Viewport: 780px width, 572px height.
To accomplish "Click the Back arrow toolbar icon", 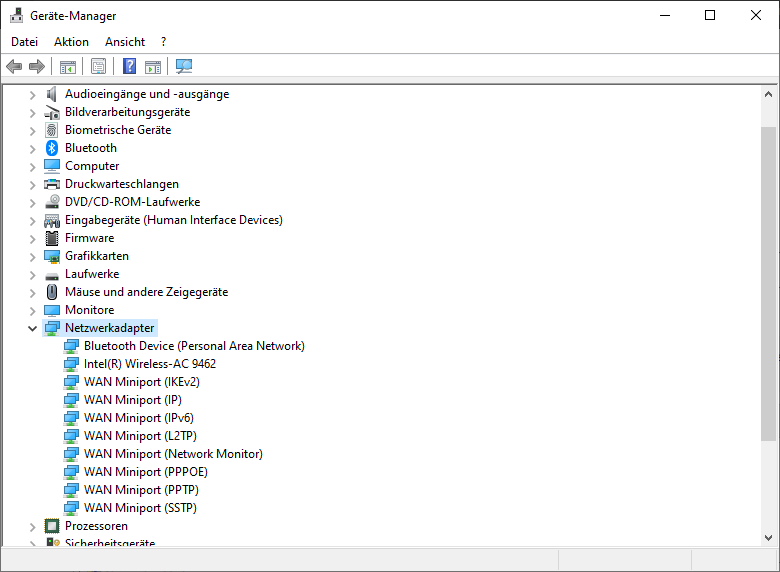I will point(14,66).
